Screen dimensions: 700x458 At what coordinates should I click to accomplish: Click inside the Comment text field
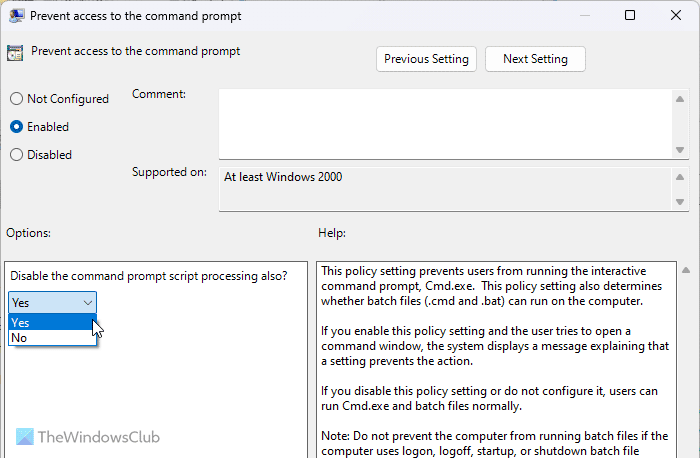(445, 122)
